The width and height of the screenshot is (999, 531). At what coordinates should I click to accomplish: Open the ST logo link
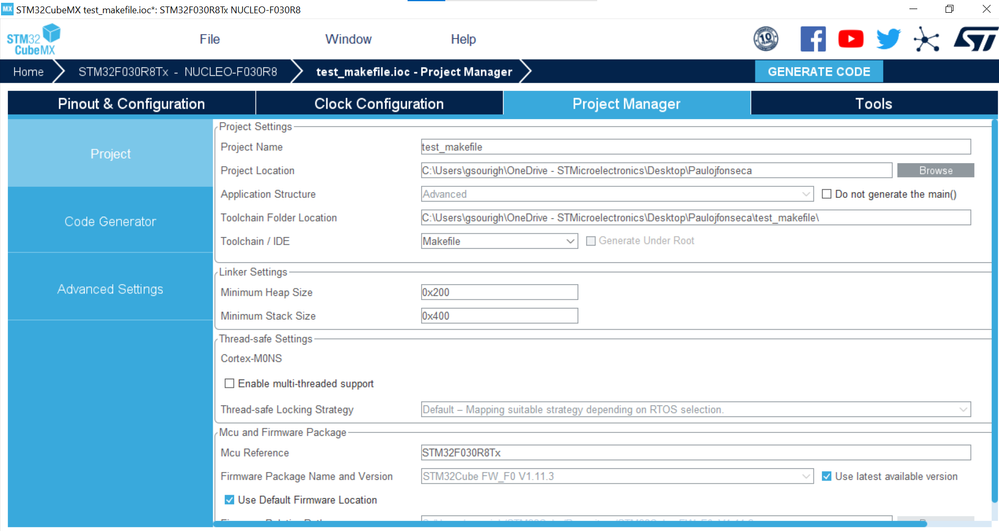[975, 39]
